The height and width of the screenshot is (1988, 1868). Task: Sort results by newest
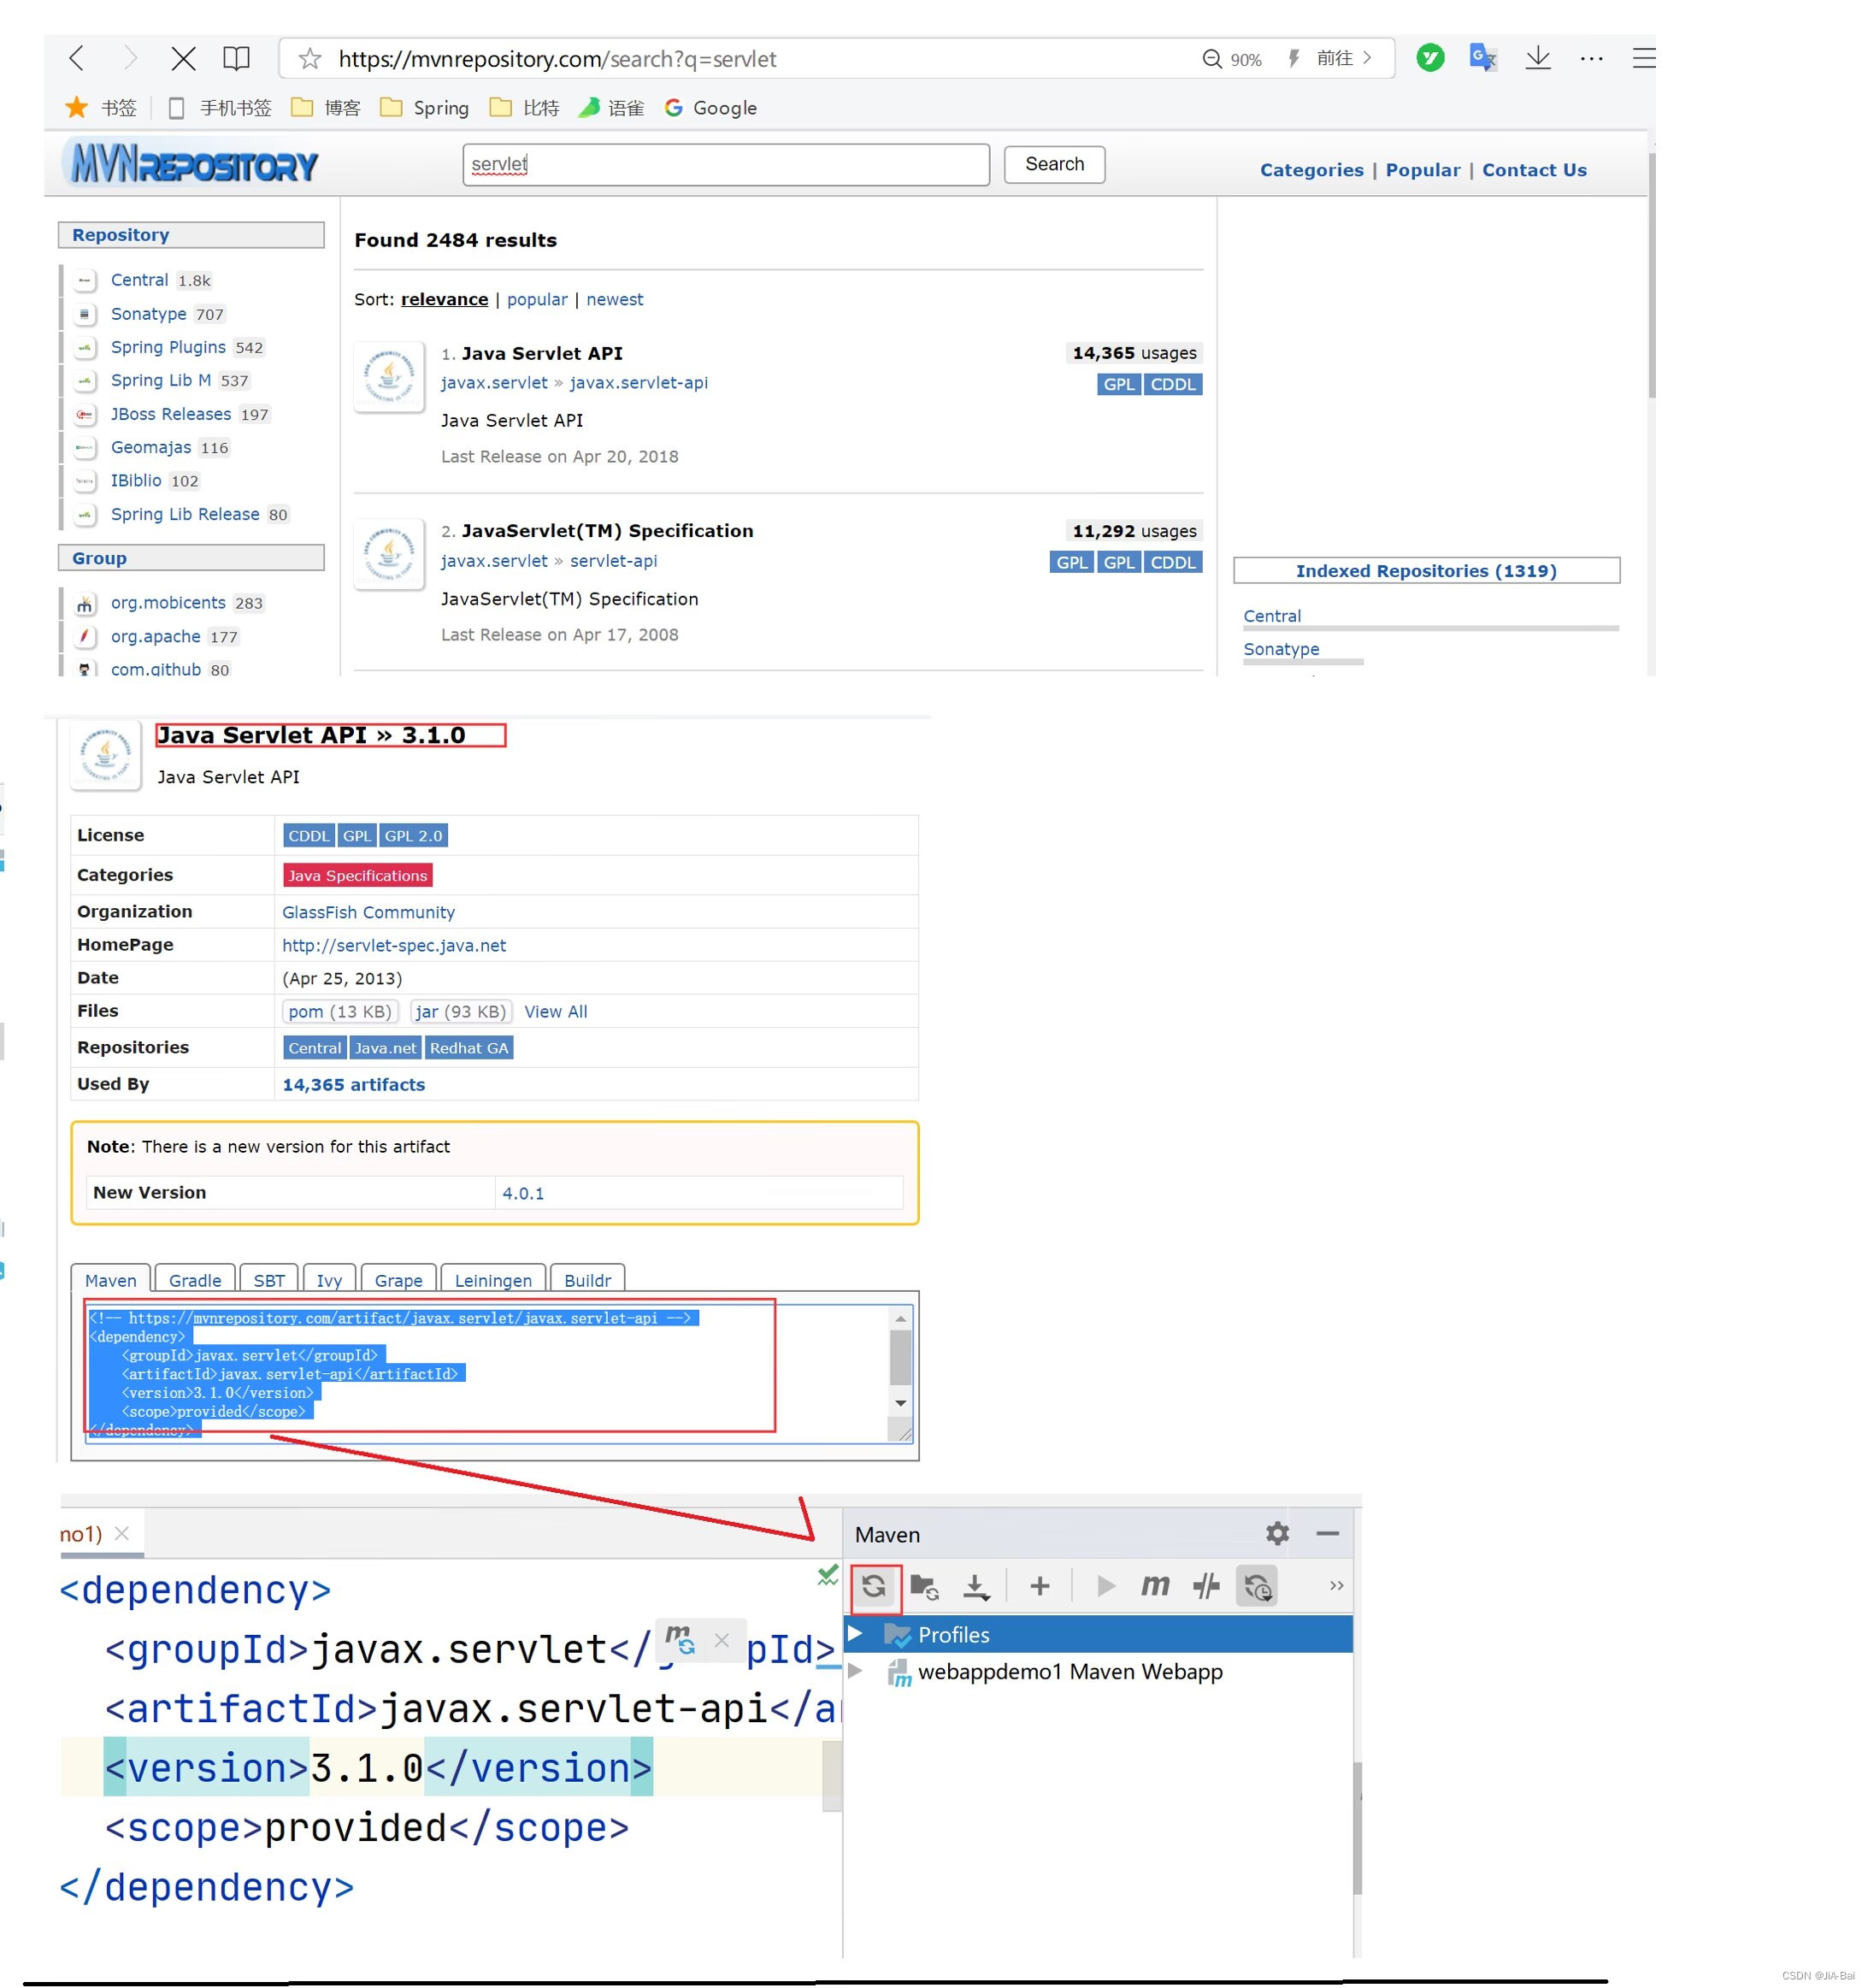point(614,299)
